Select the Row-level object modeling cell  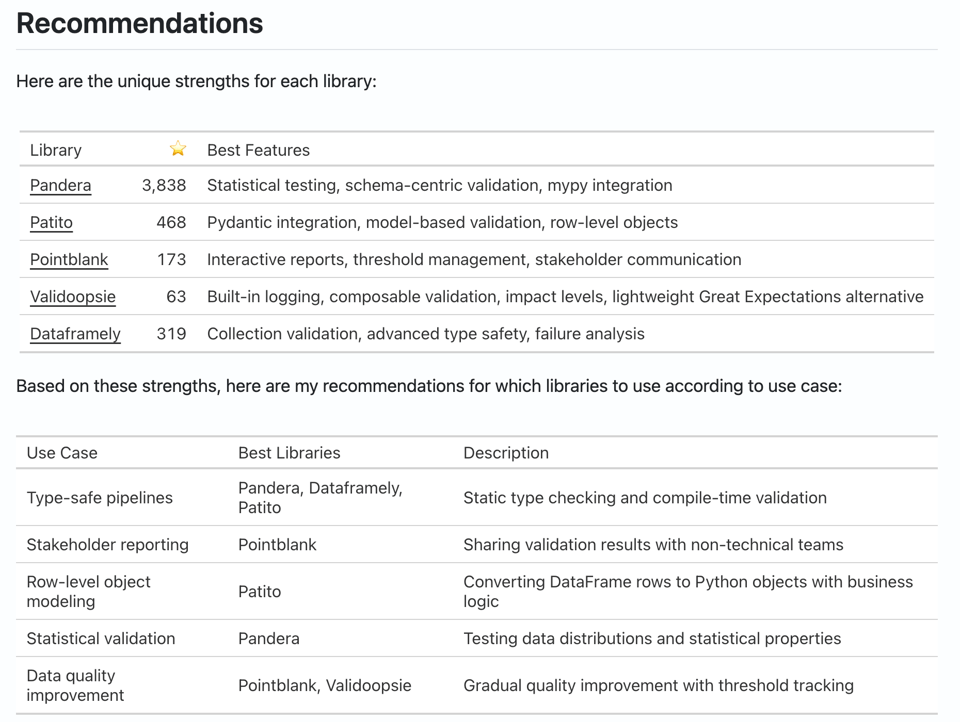[x=89, y=591]
